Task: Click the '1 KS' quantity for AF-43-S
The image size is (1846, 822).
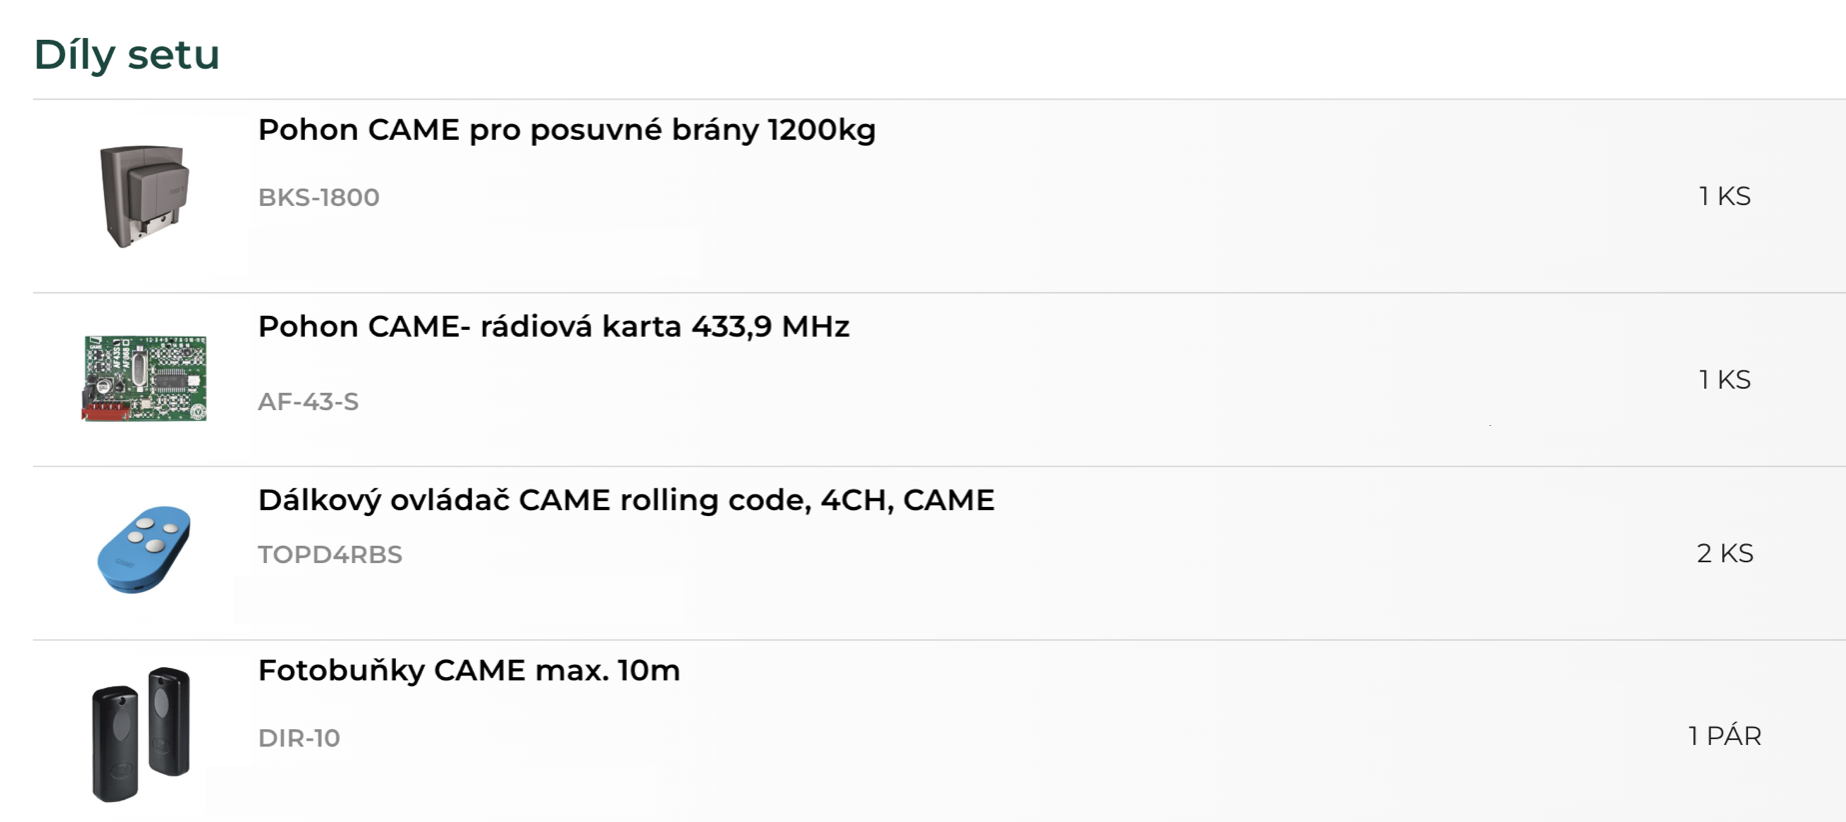Action: pyautogui.click(x=1724, y=380)
